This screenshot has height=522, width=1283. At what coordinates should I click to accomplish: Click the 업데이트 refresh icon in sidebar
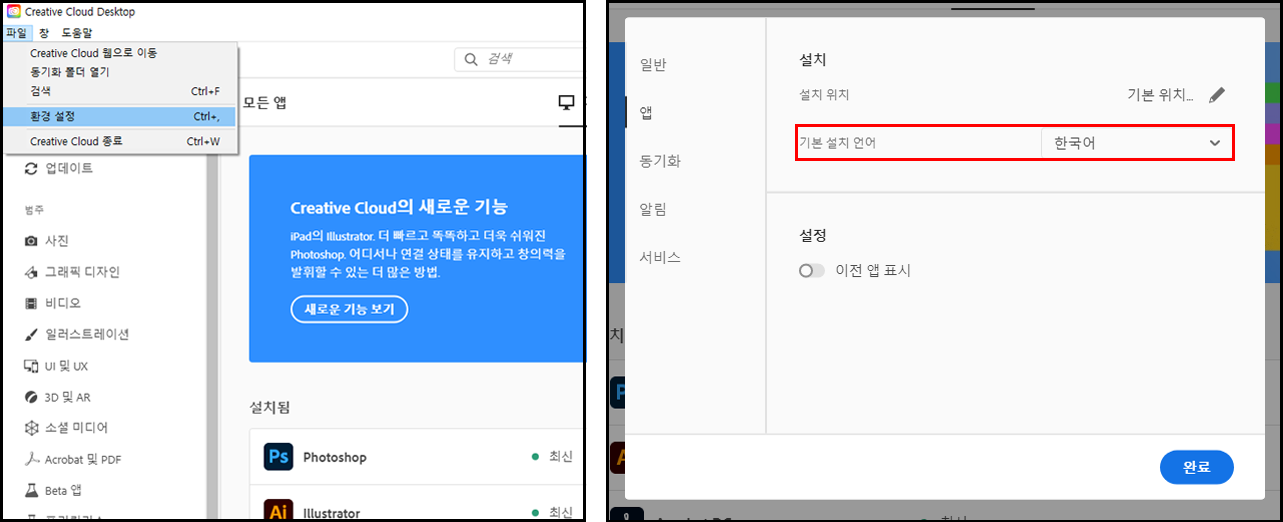(31, 168)
